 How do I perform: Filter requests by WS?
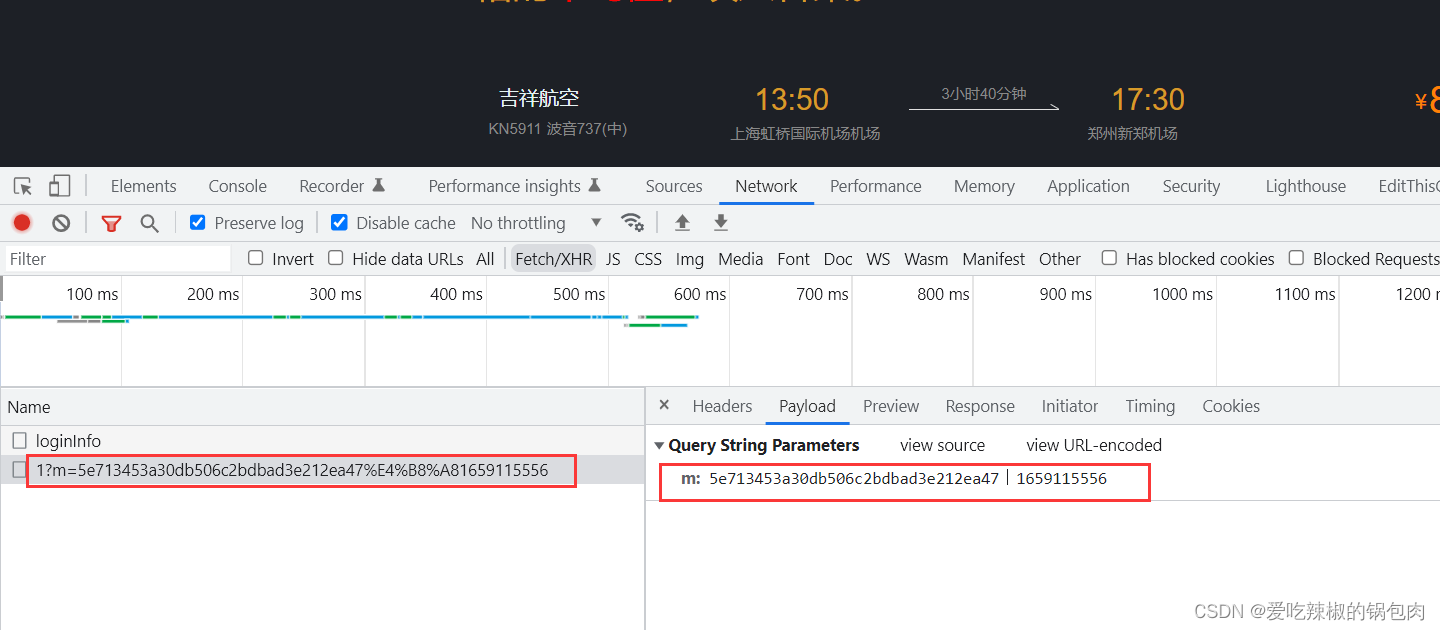(878, 259)
